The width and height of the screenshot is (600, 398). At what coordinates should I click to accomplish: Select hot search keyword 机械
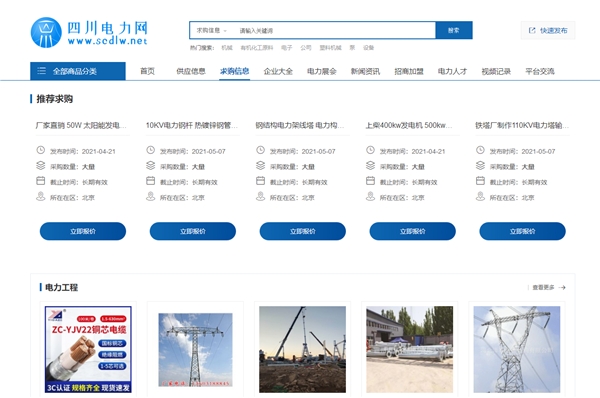[x=227, y=48]
